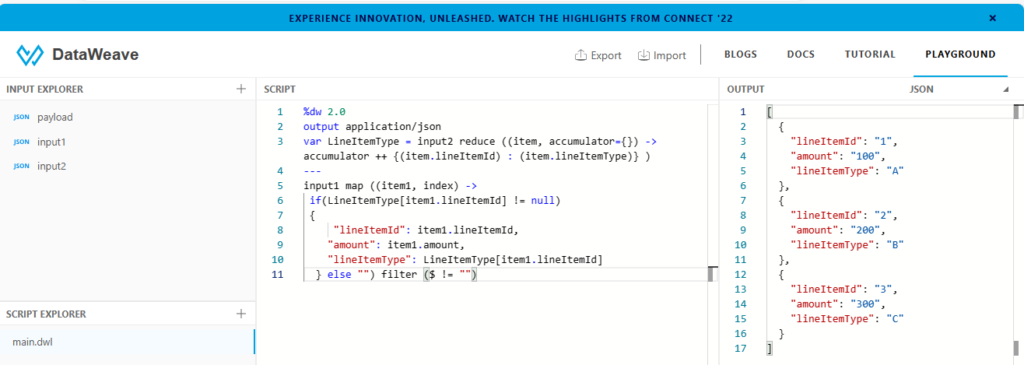1024x365 pixels.
Task: Open the BLOGS menu item
Action: pos(741,55)
